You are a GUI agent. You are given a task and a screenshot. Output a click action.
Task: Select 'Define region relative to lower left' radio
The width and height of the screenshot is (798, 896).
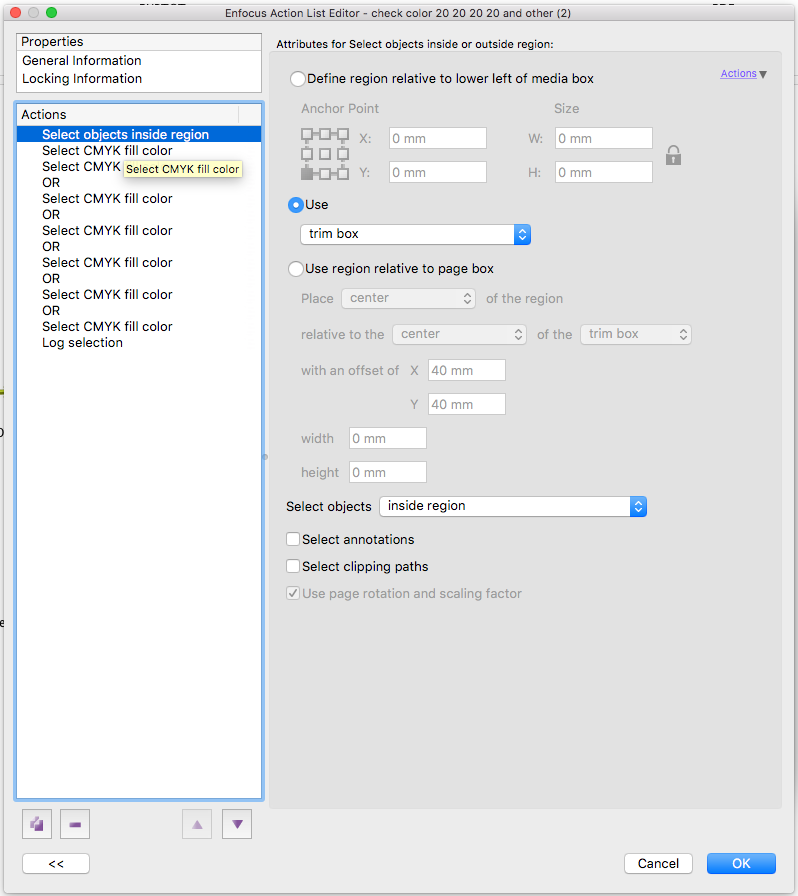pos(297,79)
